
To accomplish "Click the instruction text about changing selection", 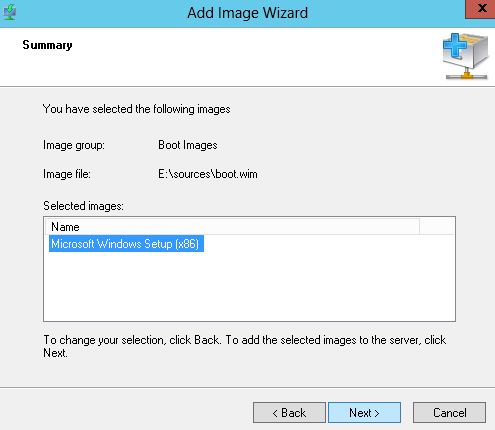I will (x=245, y=346).
